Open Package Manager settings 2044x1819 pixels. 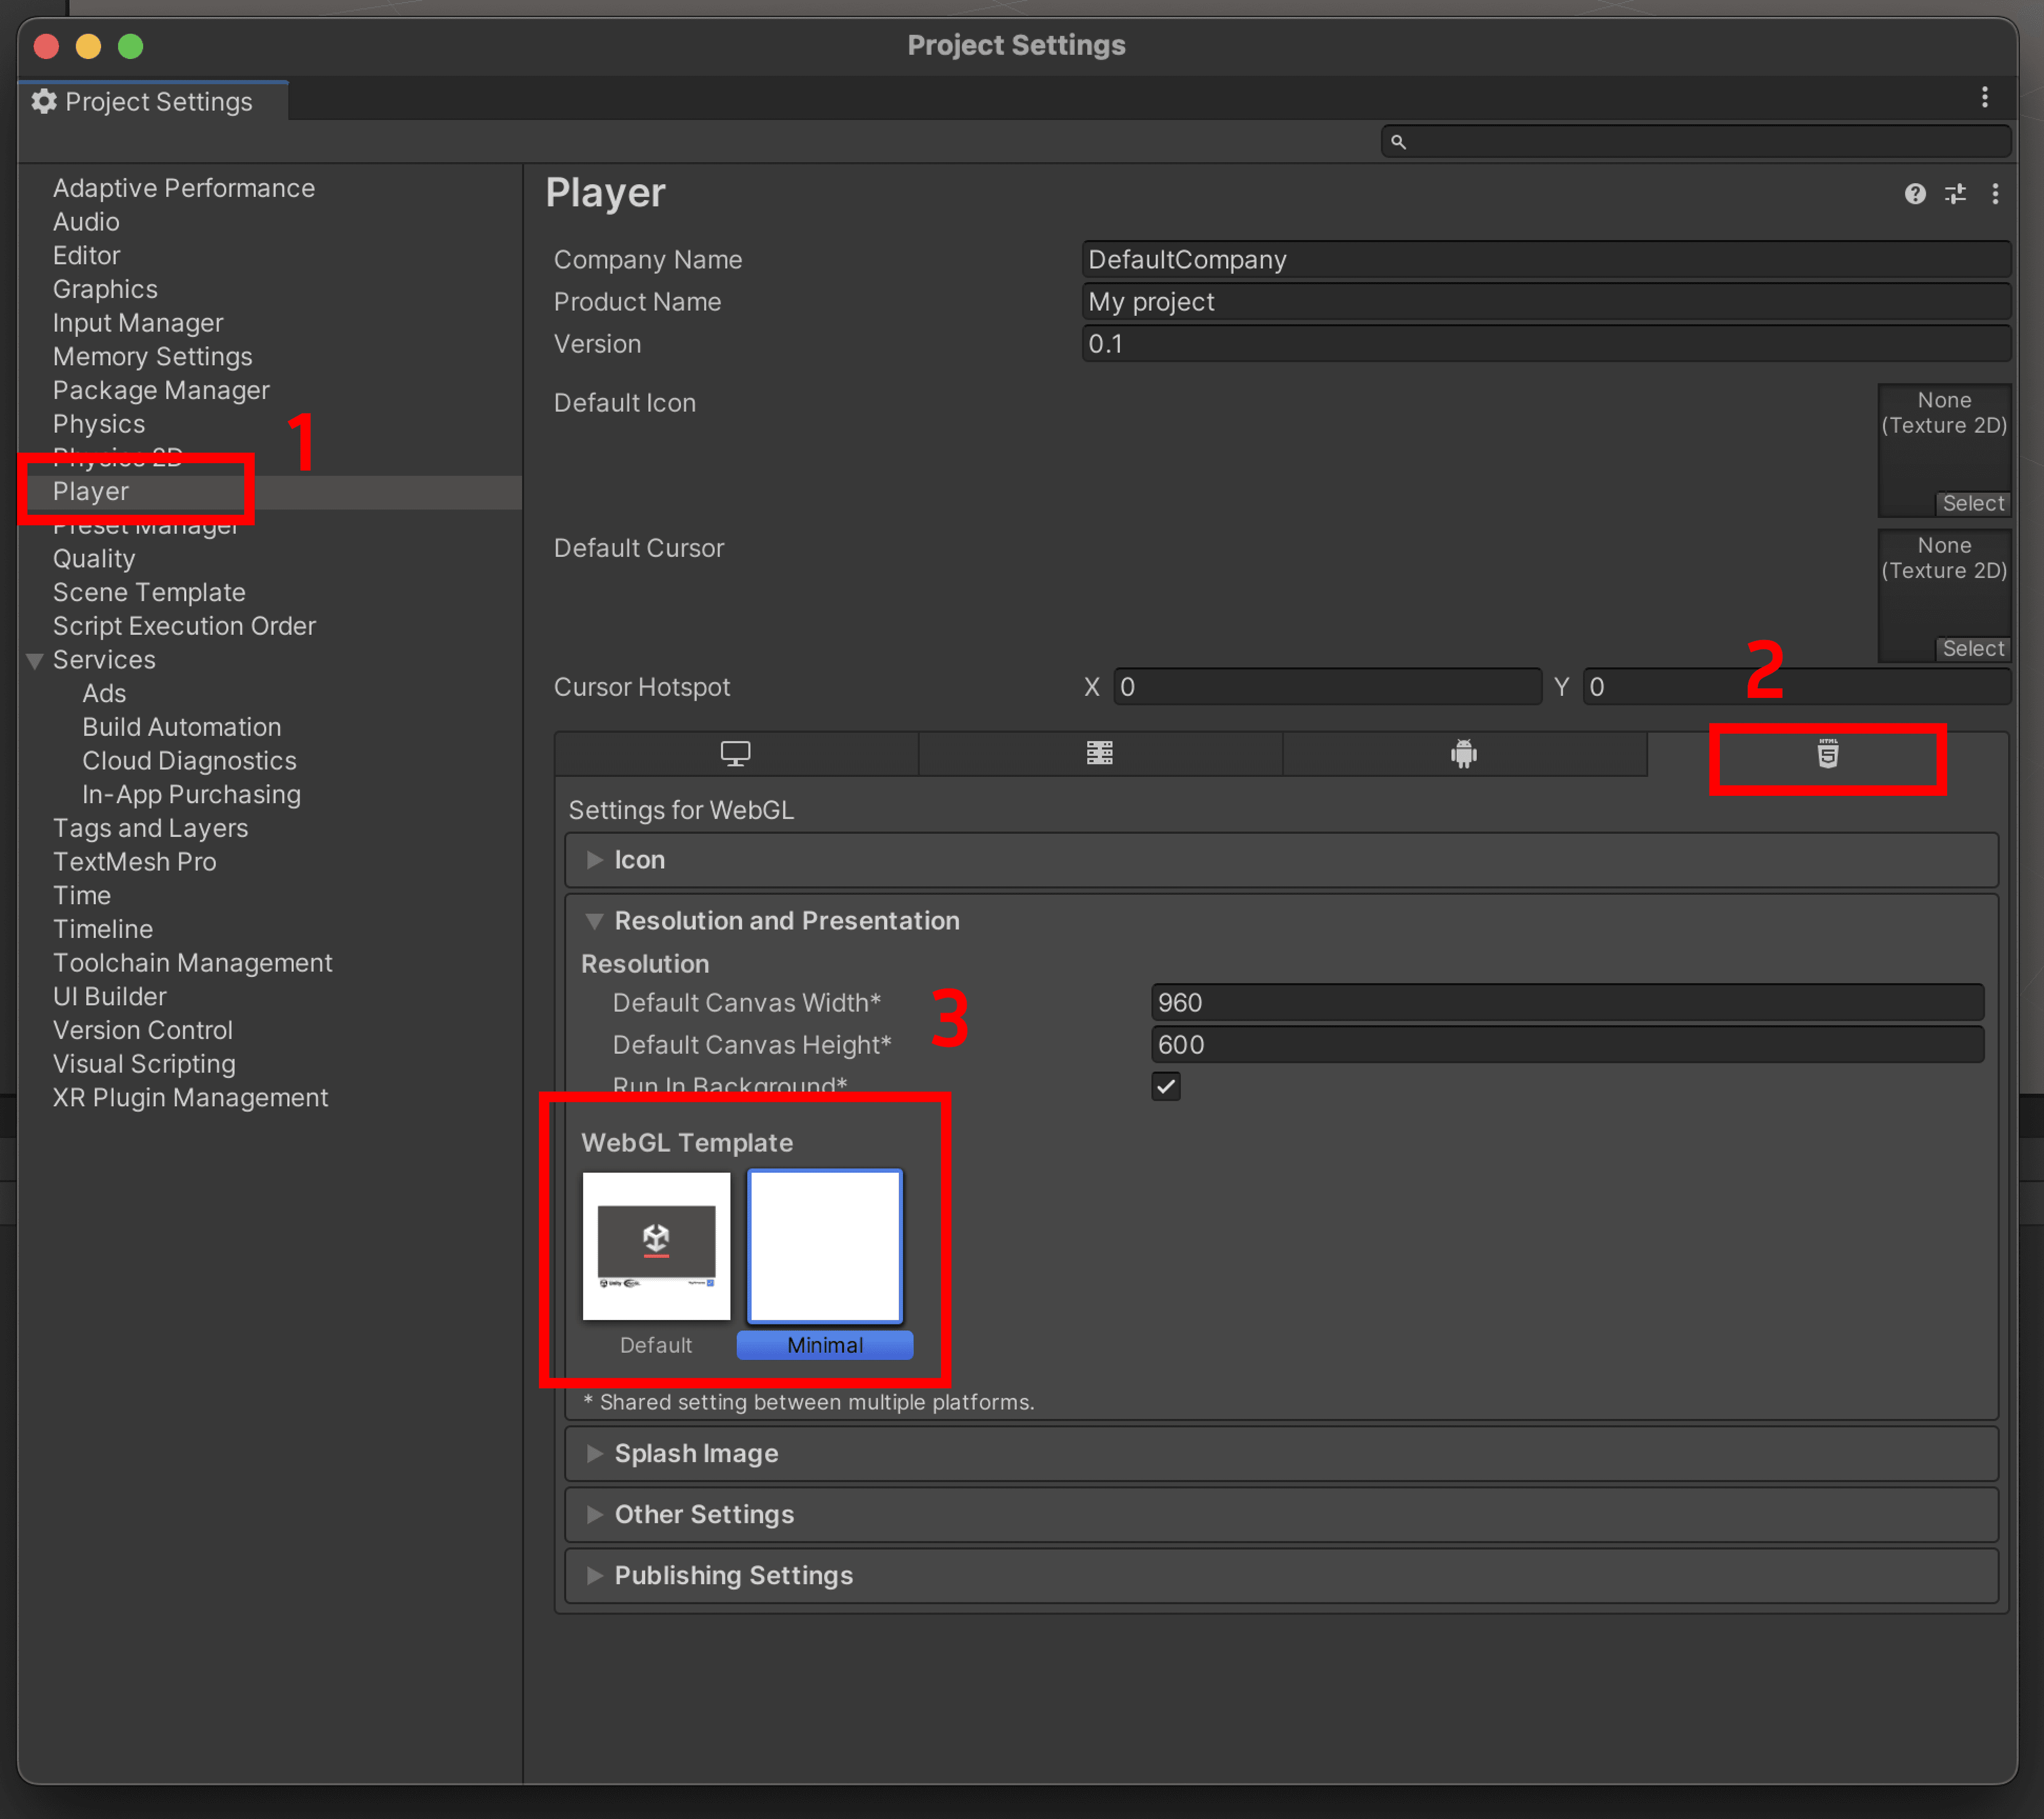click(x=161, y=391)
